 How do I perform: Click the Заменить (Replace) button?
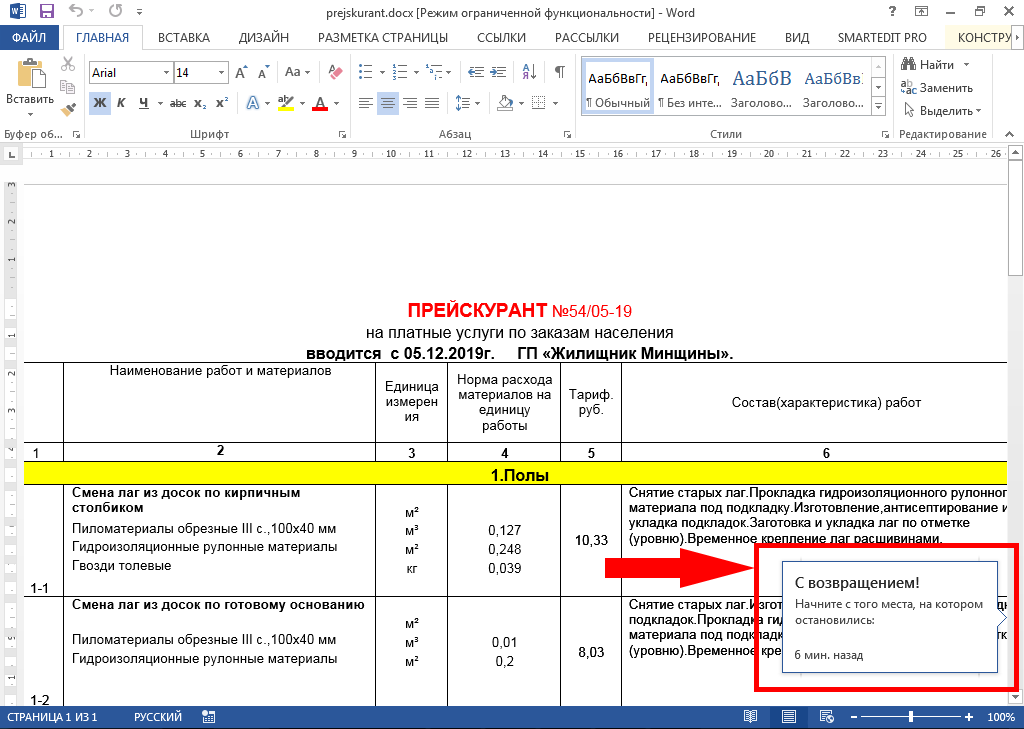(937, 88)
